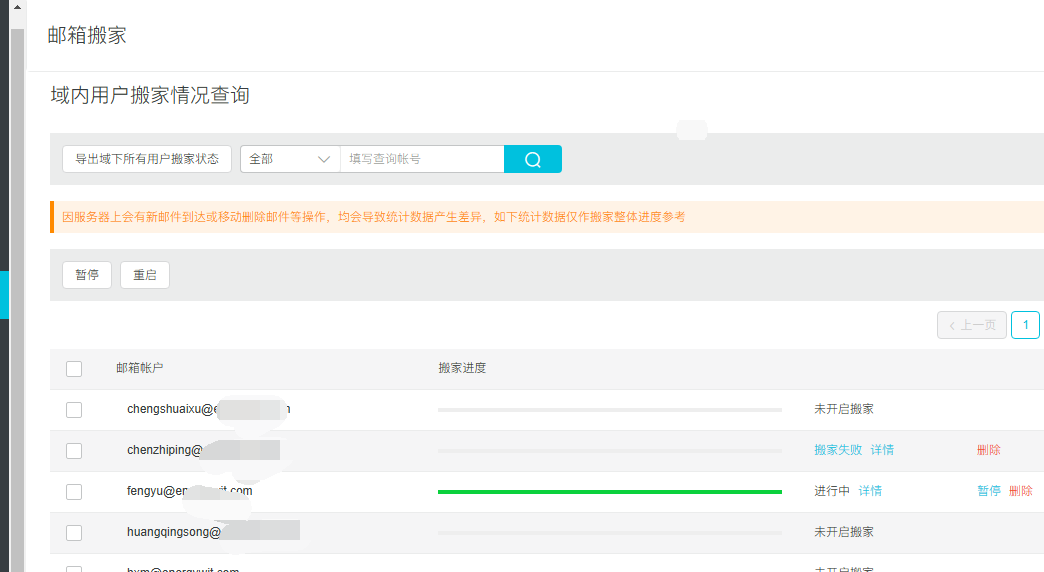Open 搬家失败 link for chenzhiping
The image size is (1044, 572).
pyautogui.click(x=837, y=450)
